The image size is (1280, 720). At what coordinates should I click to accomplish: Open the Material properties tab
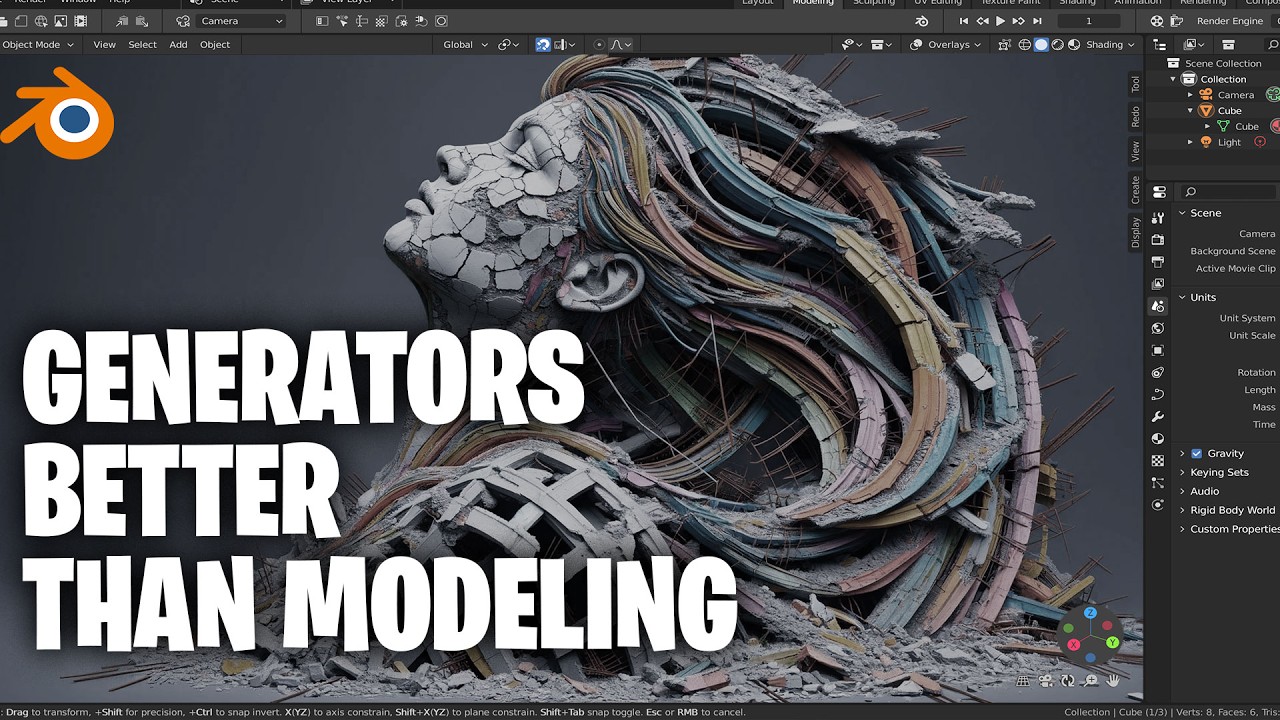[x=1158, y=438]
